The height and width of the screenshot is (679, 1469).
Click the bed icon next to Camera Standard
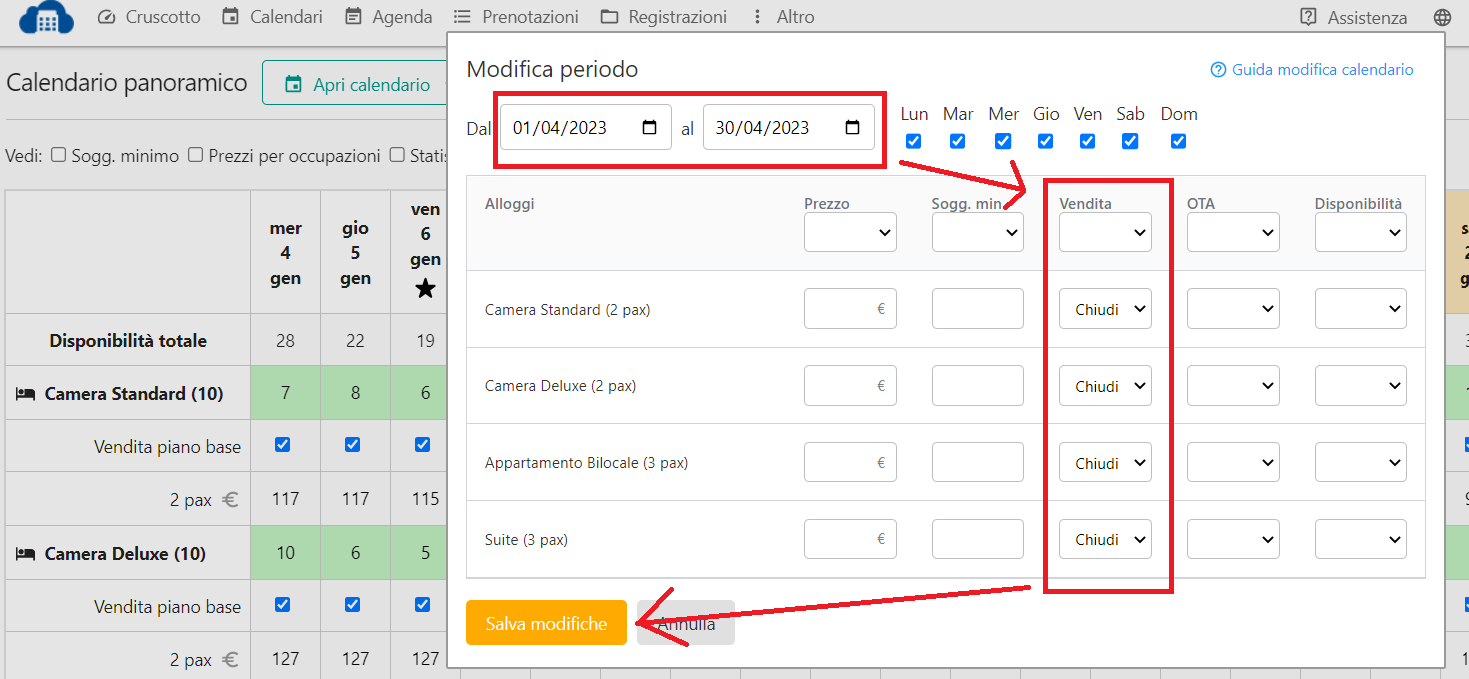point(26,394)
